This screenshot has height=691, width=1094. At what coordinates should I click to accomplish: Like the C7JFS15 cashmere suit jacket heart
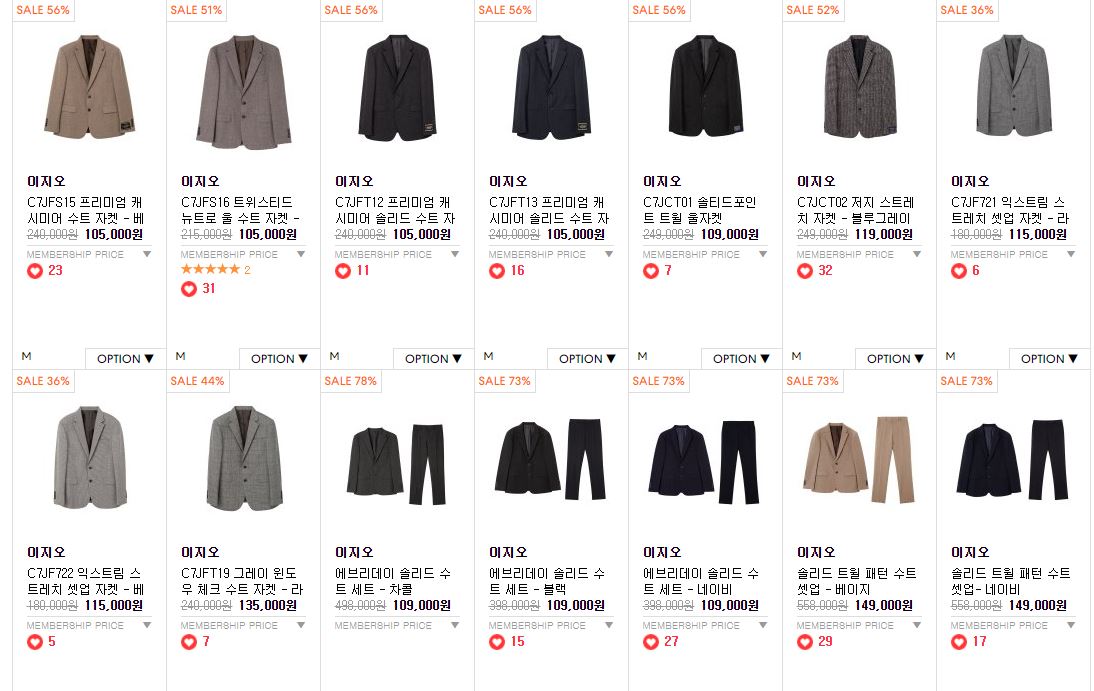pyautogui.click(x=35, y=271)
